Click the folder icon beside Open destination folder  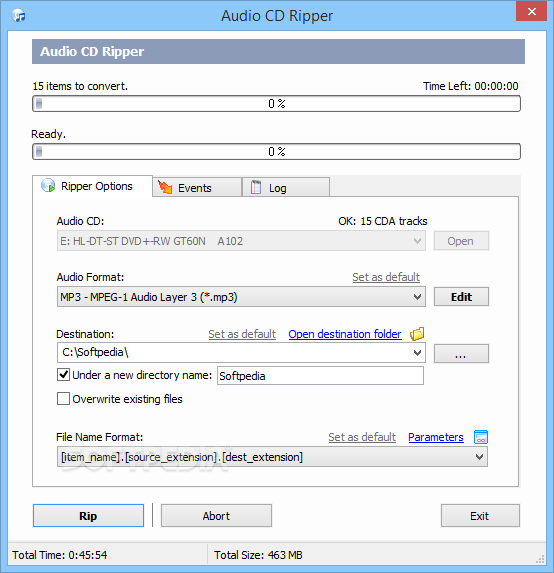pyautogui.click(x=417, y=334)
